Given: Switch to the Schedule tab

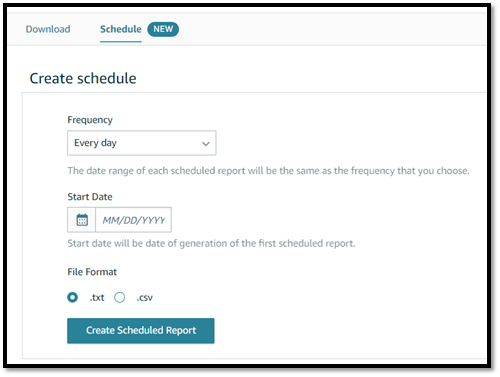Looking at the screenshot, I should point(121,29).
